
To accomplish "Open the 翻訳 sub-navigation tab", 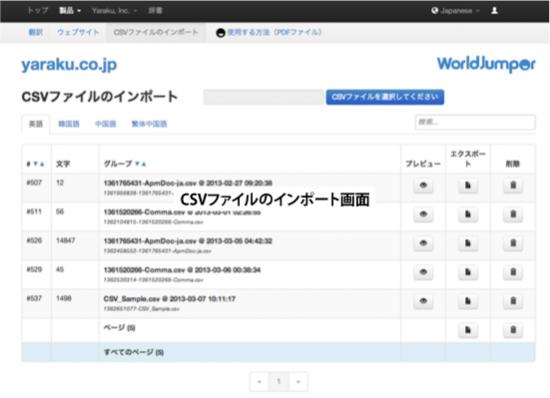I will (x=35, y=32).
